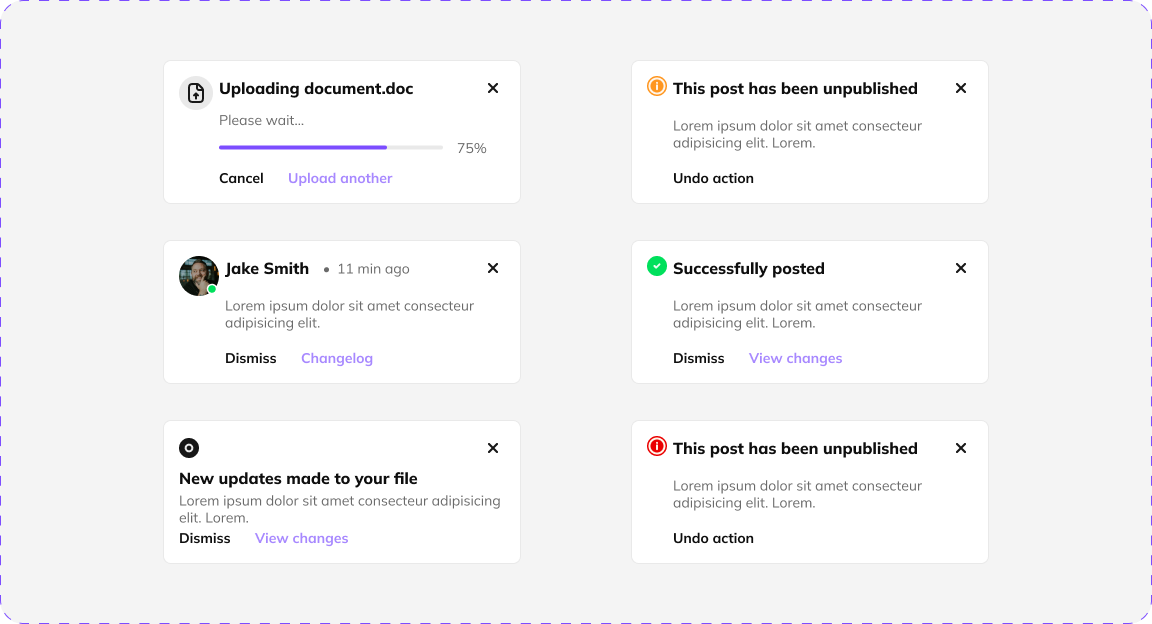Click the online status dot on Jake's avatar
The width and height of the screenshot is (1152, 624).
[x=212, y=290]
